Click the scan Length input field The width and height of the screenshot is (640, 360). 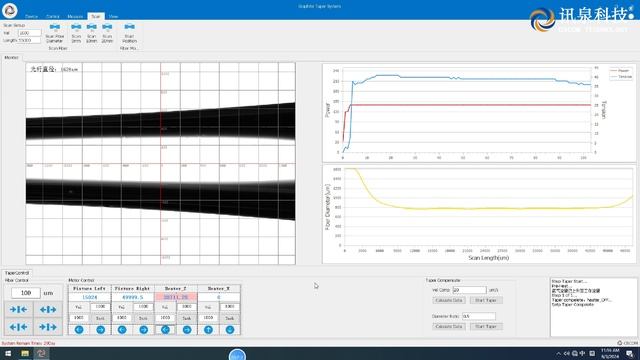29,40
